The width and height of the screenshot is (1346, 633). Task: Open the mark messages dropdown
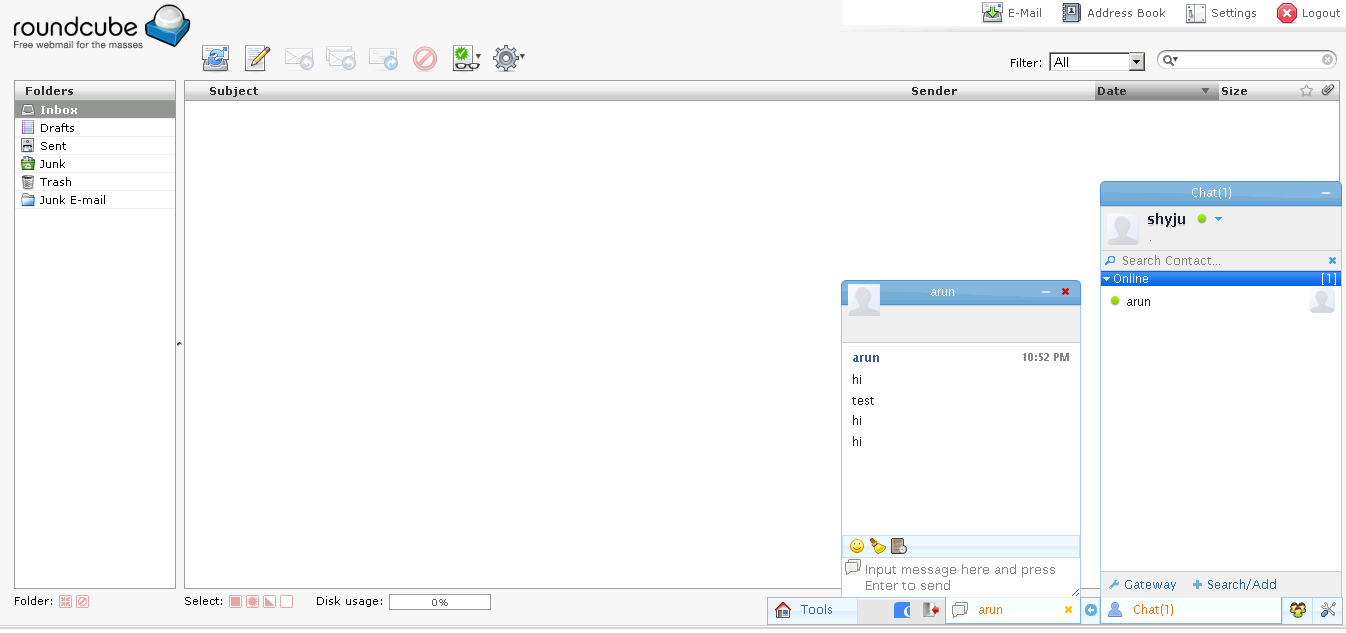(467, 59)
